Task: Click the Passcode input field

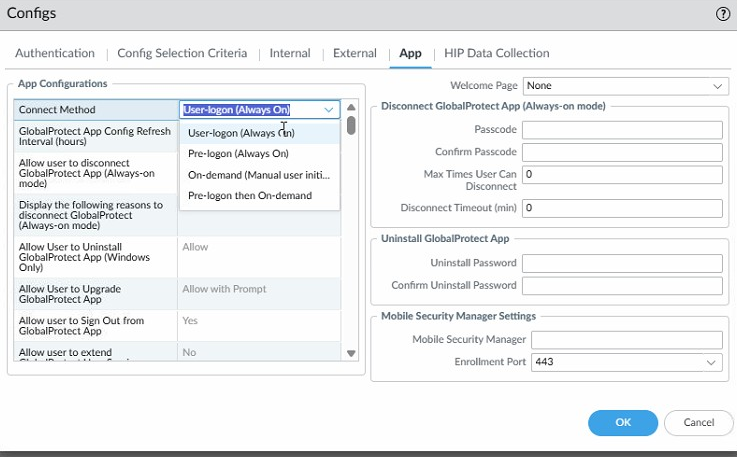Action: tap(622, 130)
